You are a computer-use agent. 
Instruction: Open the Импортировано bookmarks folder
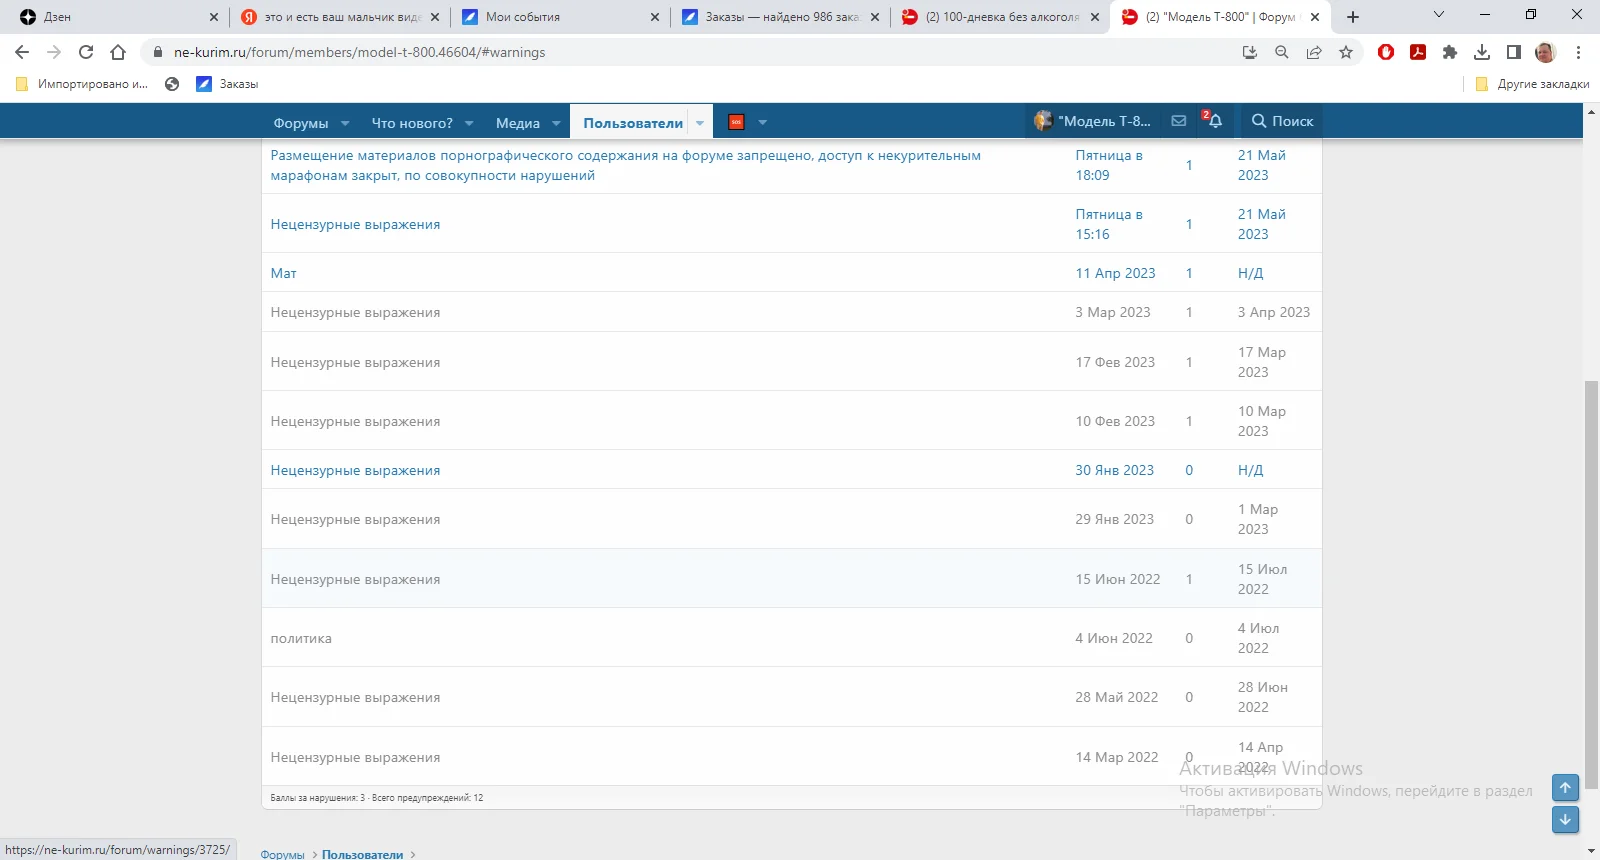[82, 84]
